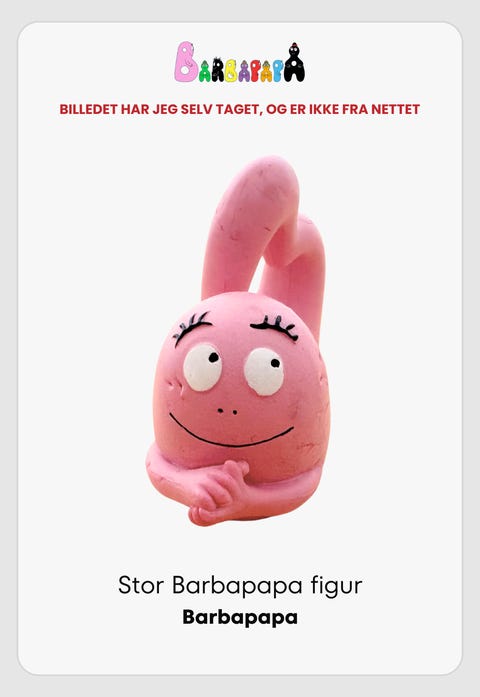Click the furry black R letter in the logo
The image size is (480, 697).
(218, 69)
